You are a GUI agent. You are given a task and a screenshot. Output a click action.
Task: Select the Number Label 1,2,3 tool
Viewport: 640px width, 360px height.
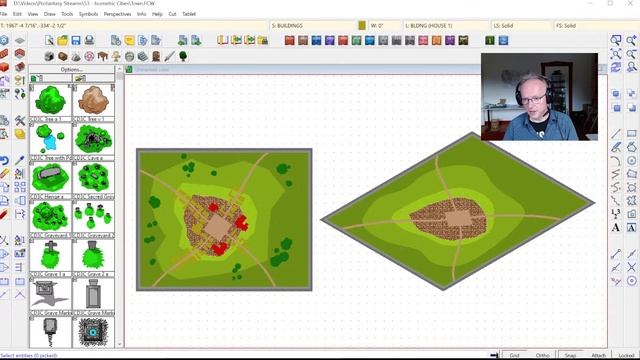click(x=616, y=214)
